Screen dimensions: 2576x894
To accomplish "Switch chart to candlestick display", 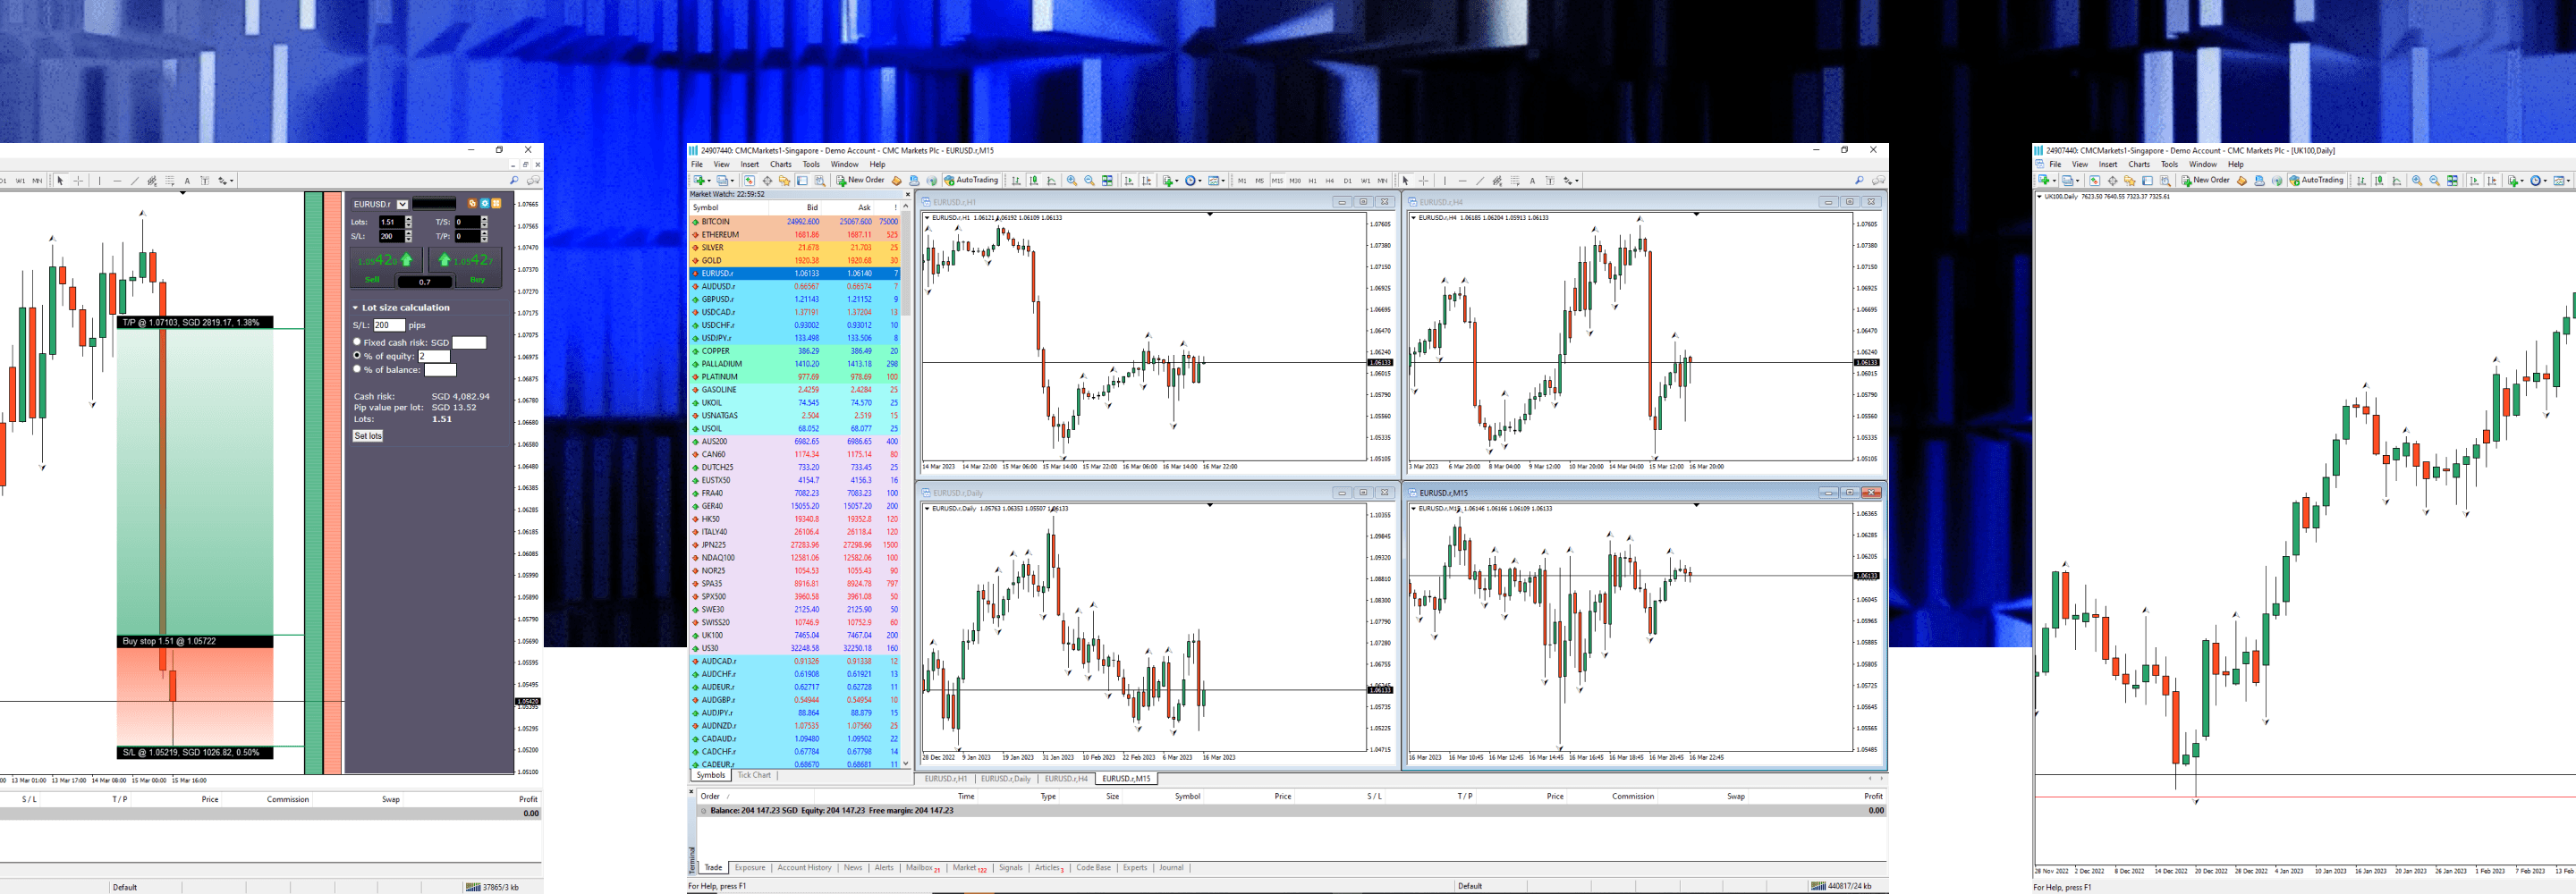I will (x=1033, y=181).
